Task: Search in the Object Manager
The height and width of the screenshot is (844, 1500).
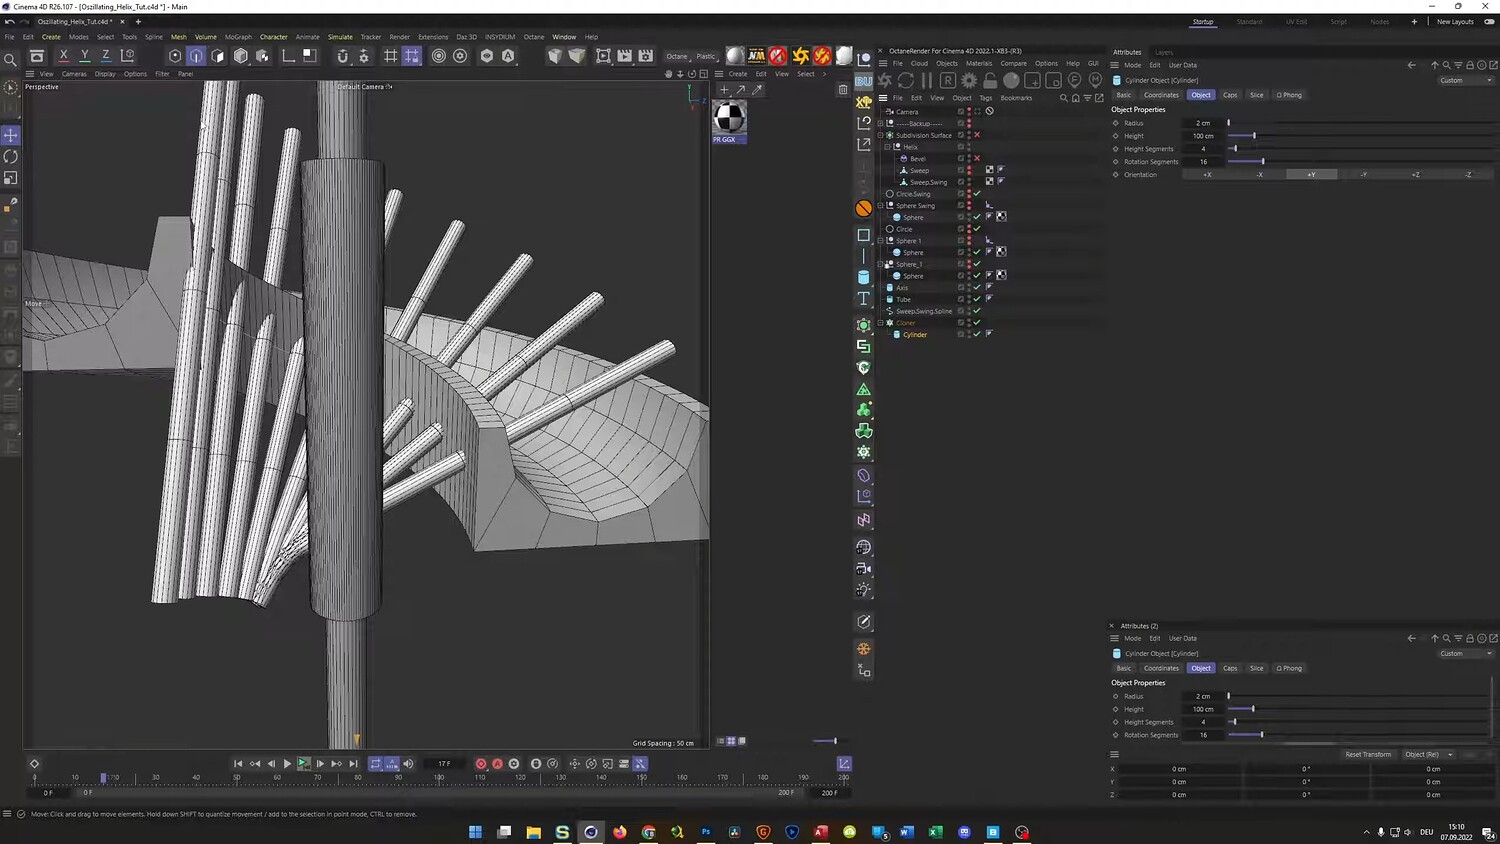Action: pos(1064,98)
